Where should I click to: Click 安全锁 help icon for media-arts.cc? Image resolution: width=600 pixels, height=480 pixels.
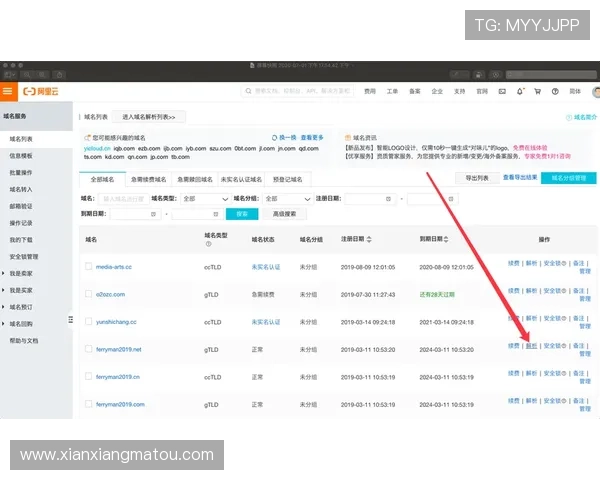point(564,263)
